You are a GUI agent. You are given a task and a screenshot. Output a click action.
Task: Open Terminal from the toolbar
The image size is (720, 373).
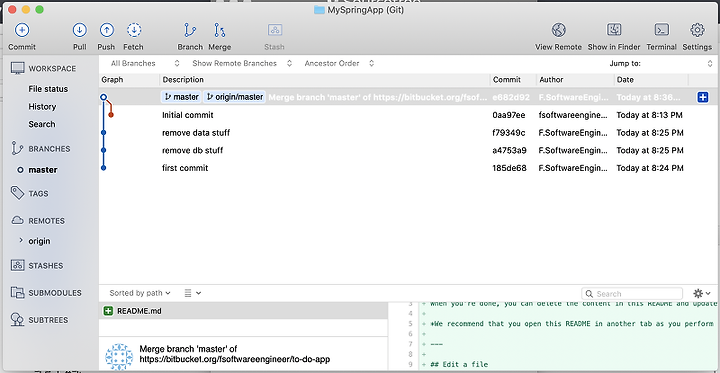click(662, 30)
